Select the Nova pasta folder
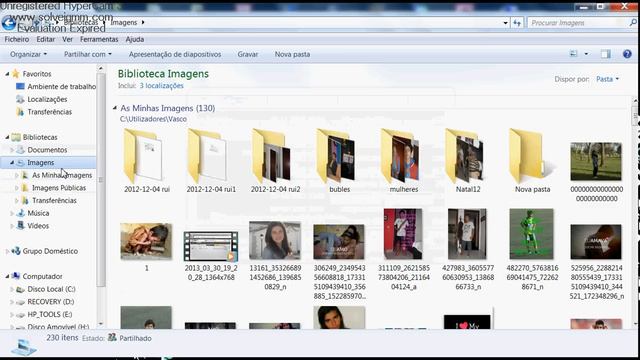This screenshot has width=640, height=360. pyautogui.click(x=532, y=160)
